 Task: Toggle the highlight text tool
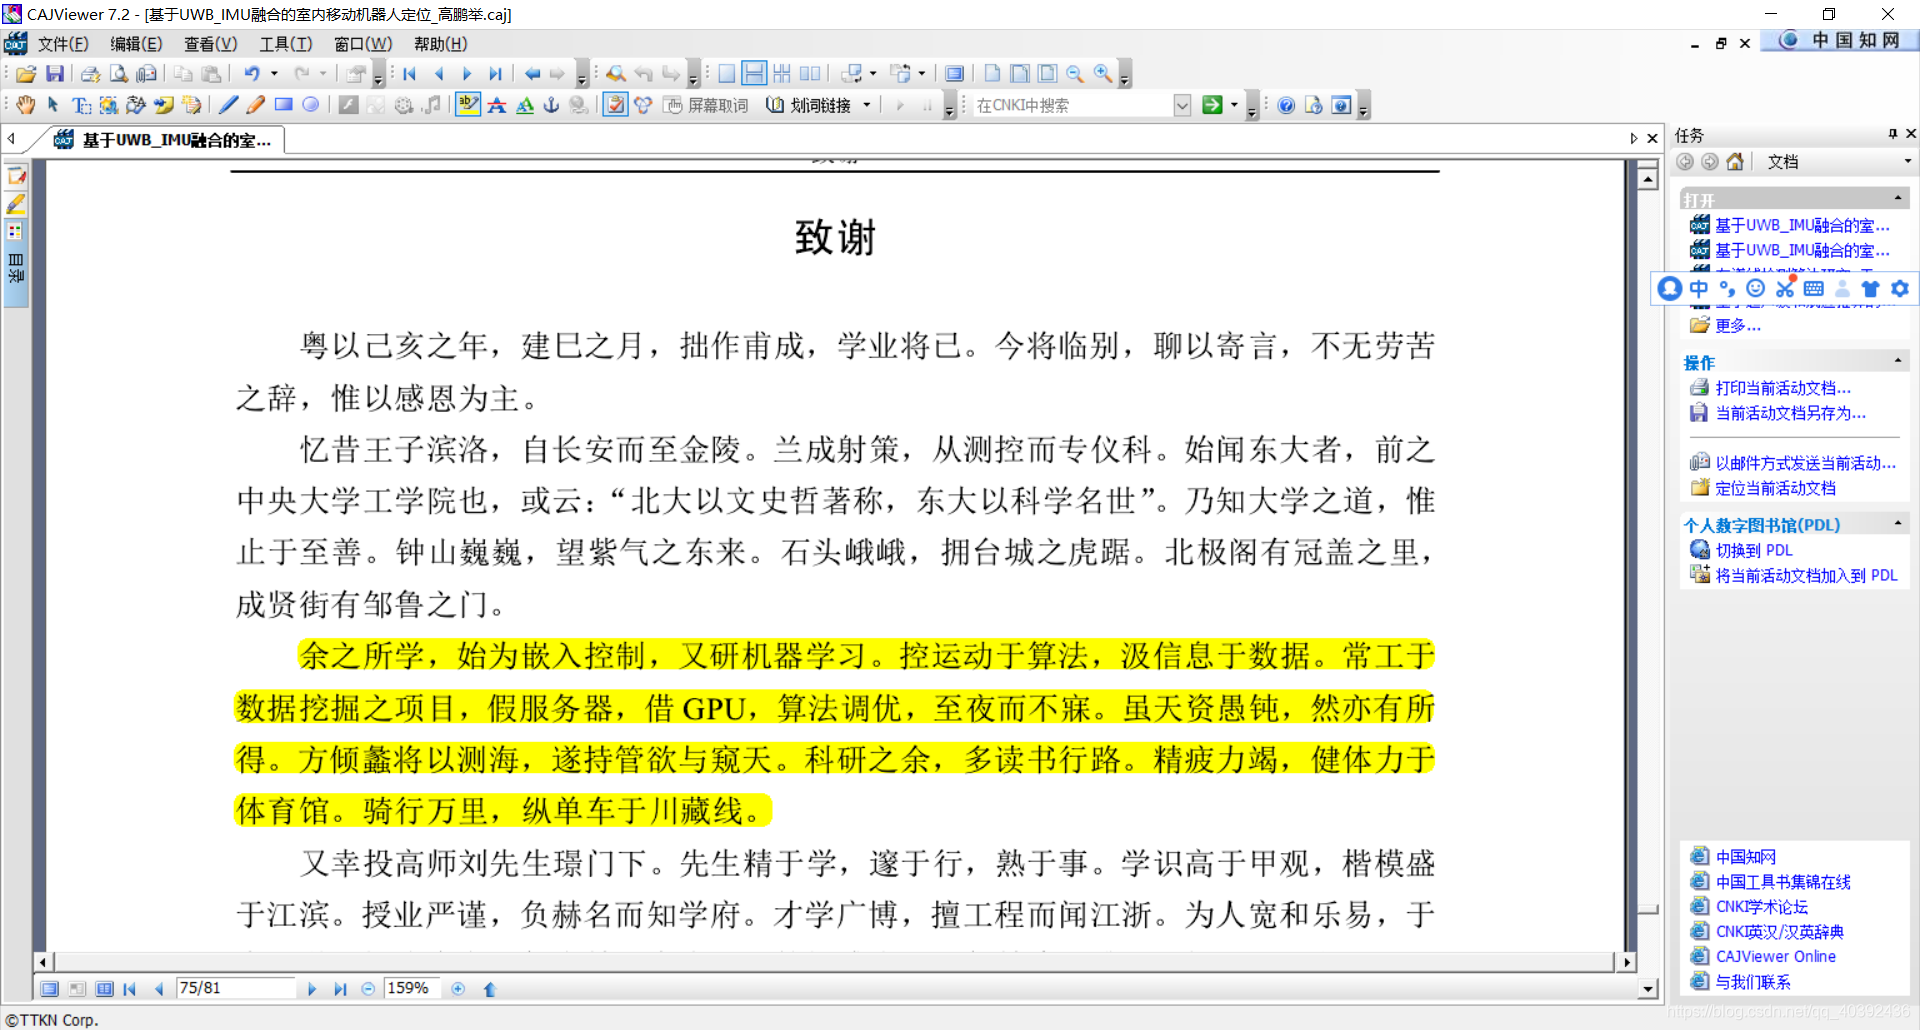[468, 105]
